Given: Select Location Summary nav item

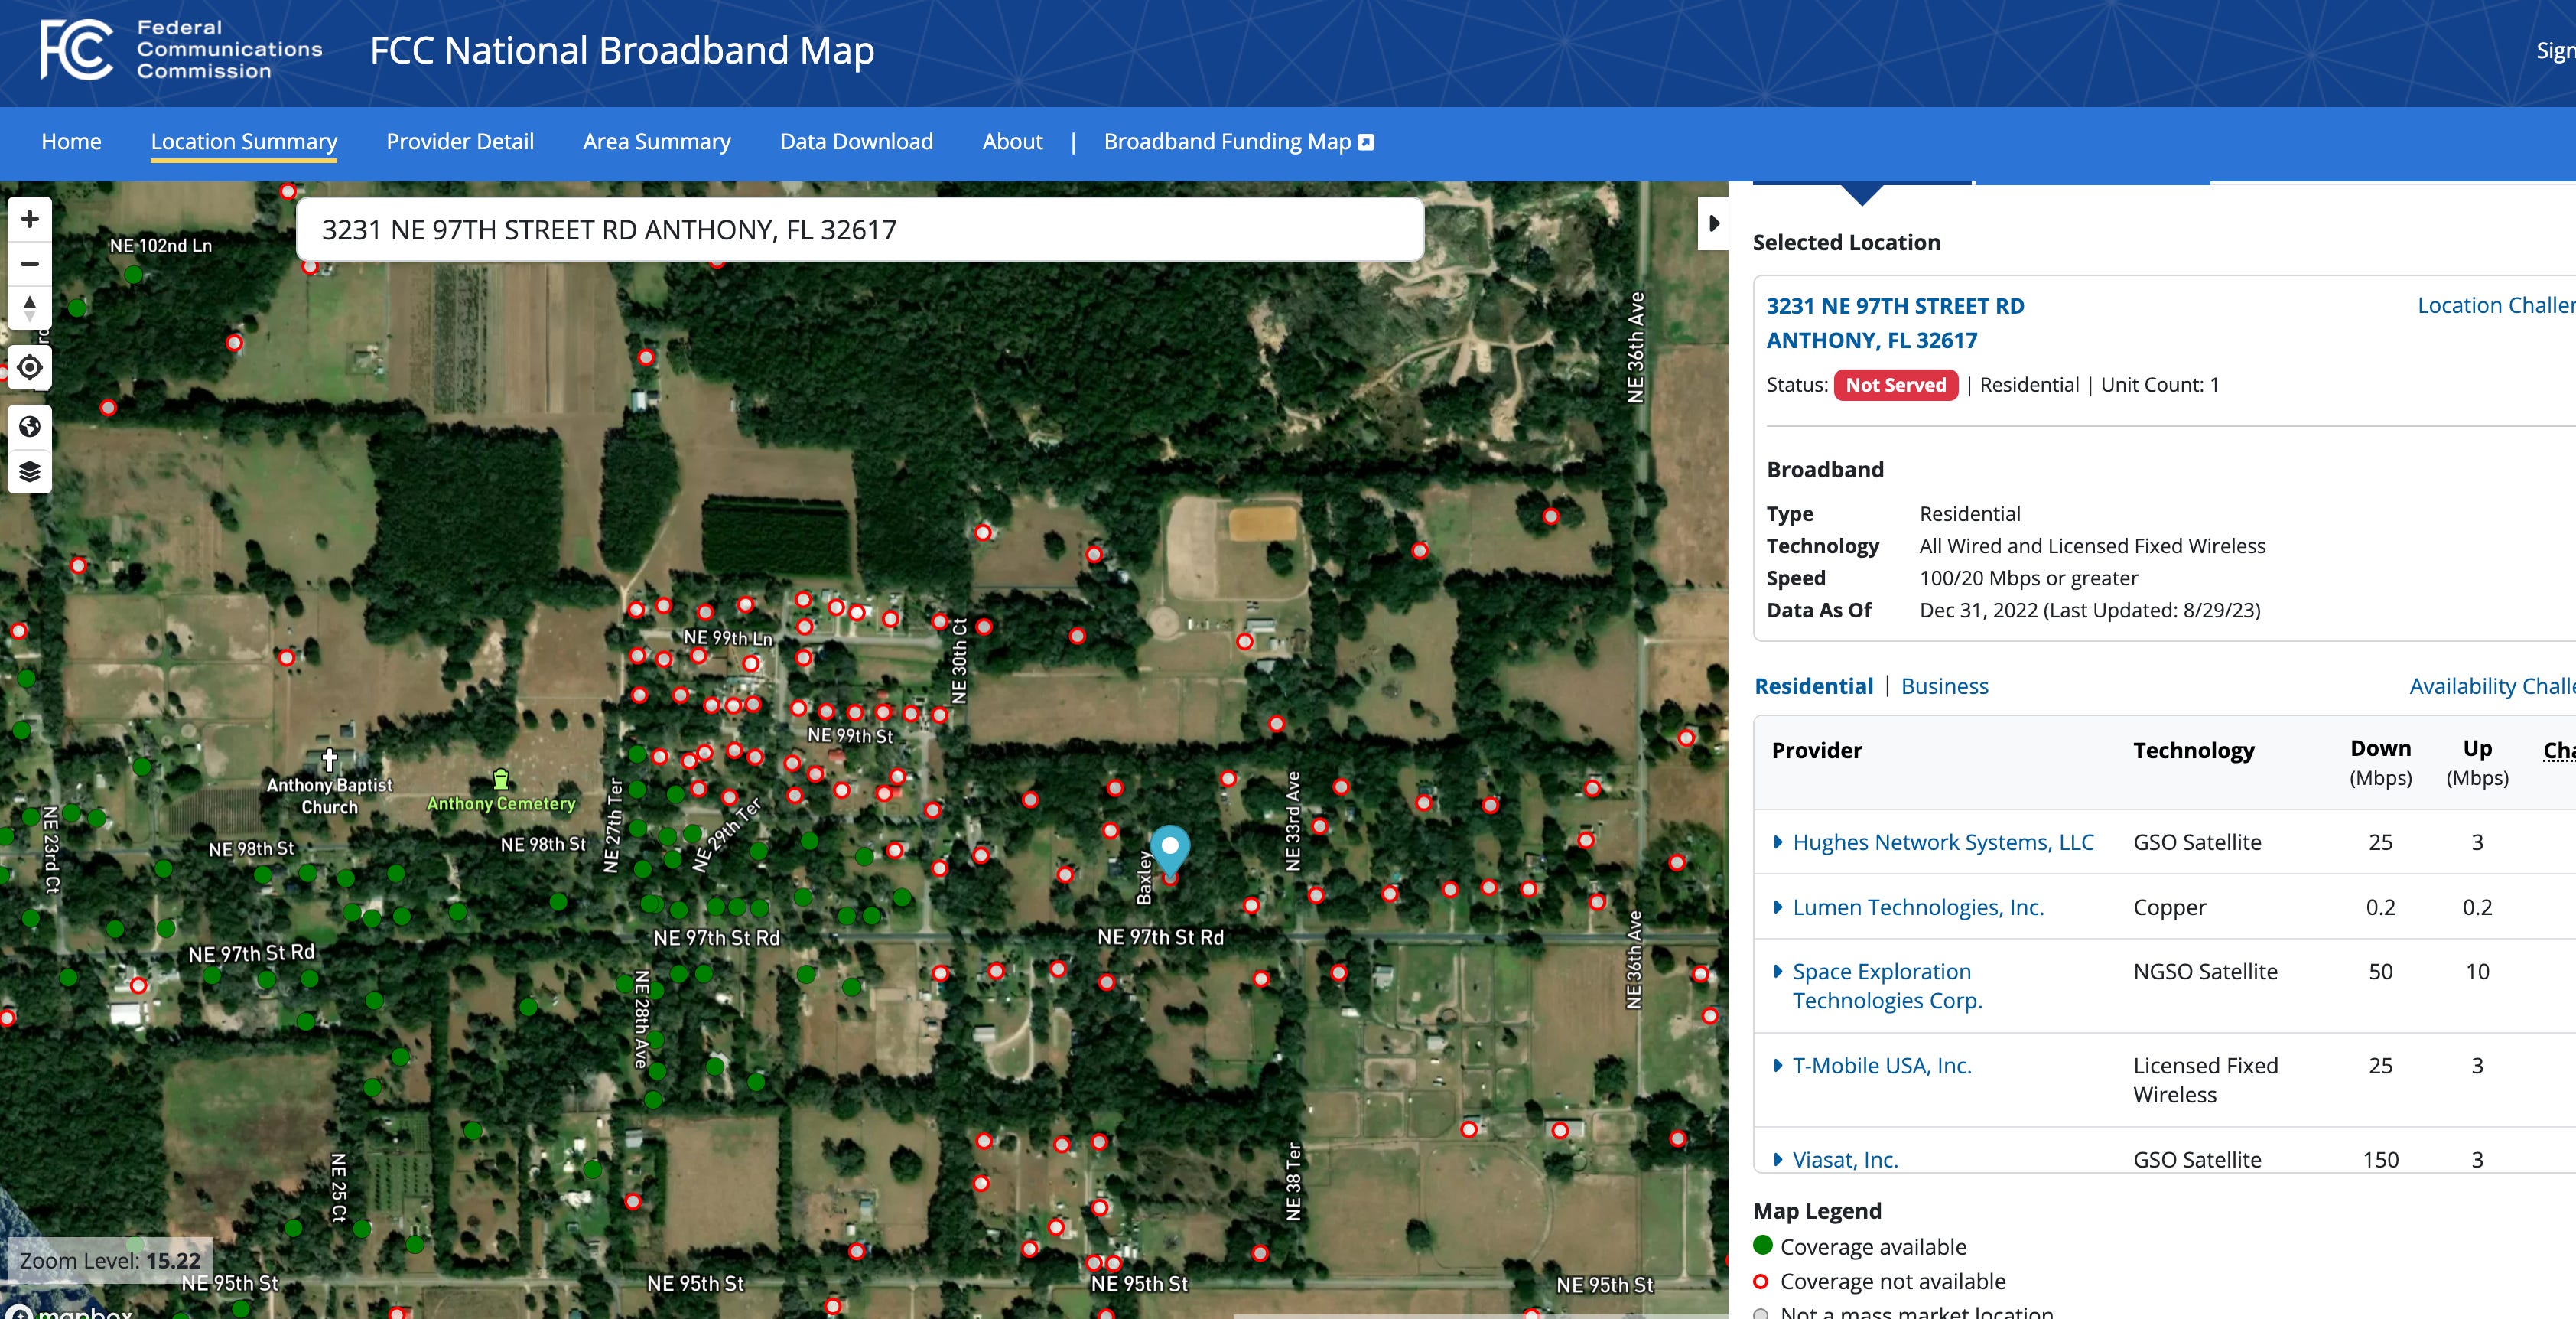Looking at the screenshot, I should click(x=244, y=142).
